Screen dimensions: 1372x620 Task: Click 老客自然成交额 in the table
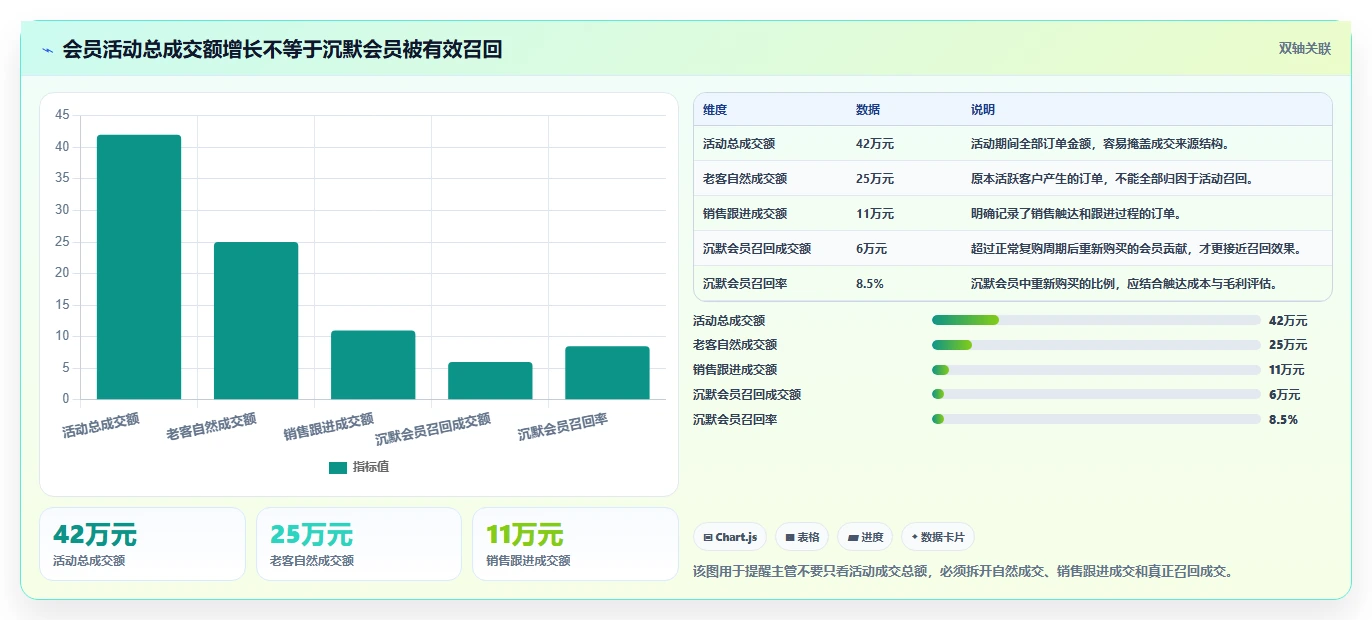point(745,179)
